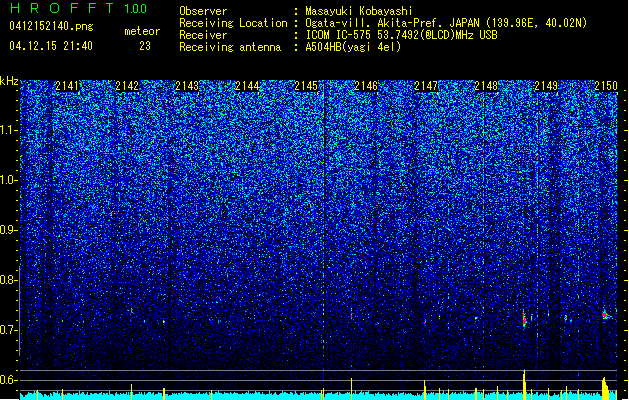Click the 0.7 frequency axis label

coord(8,330)
